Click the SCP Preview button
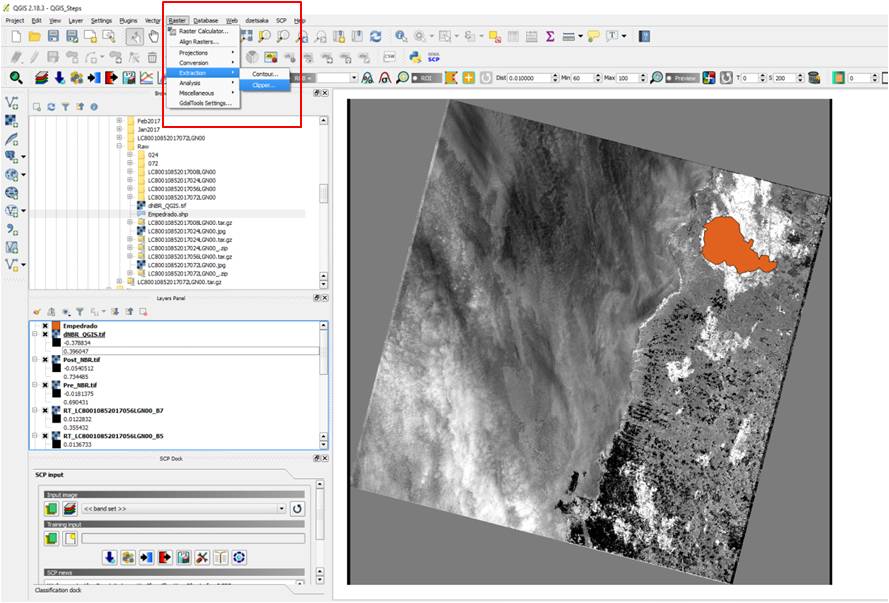The height and width of the screenshot is (603, 889). 682,78
